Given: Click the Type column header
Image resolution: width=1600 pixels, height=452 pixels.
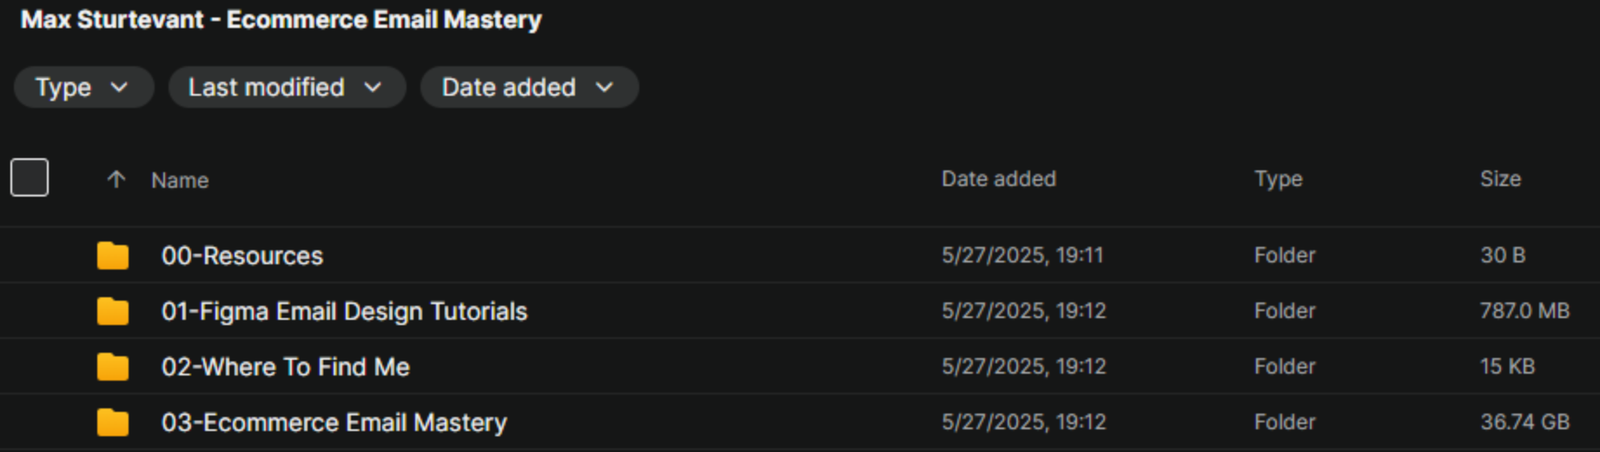Looking at the screenshot, I should [x=1278, y=179].
